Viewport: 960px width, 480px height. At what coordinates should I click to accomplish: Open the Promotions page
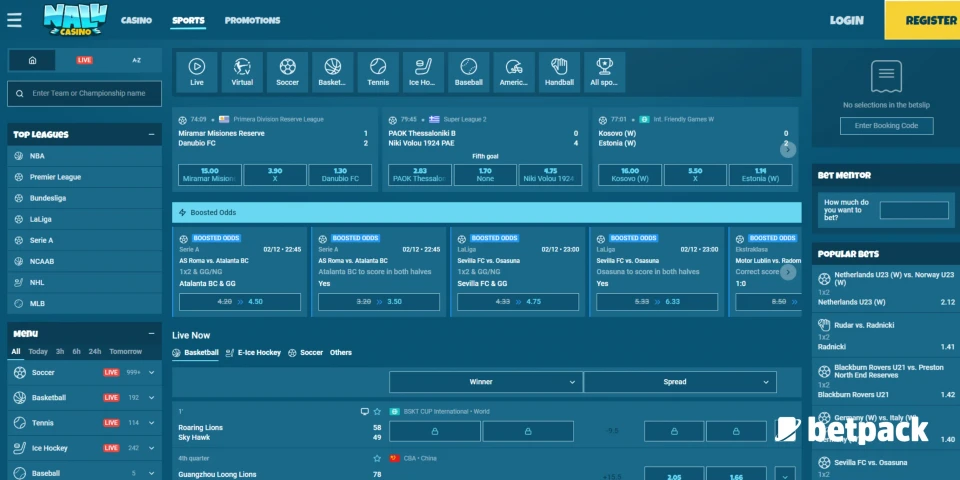tap(252, 20)
